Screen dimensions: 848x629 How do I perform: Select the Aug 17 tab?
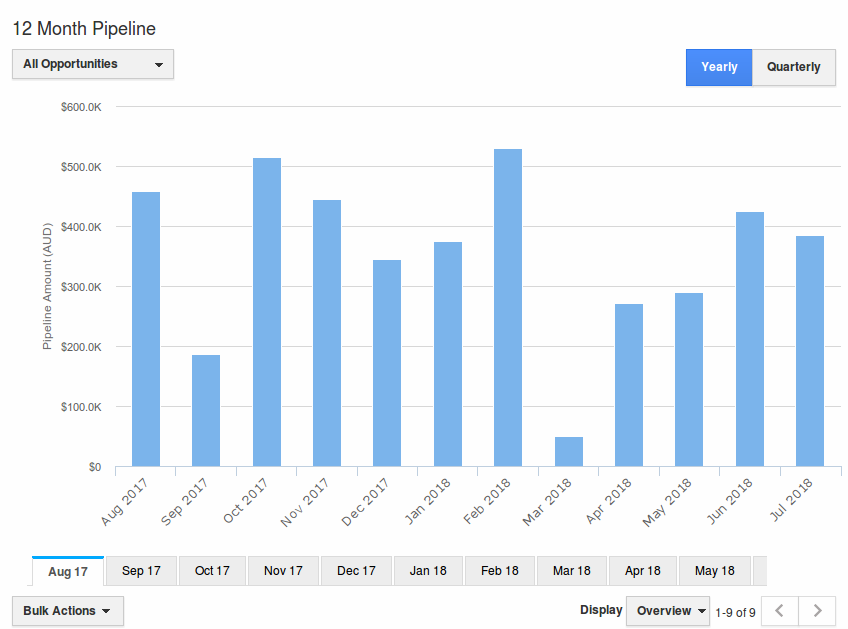click(x=68, y=572)
